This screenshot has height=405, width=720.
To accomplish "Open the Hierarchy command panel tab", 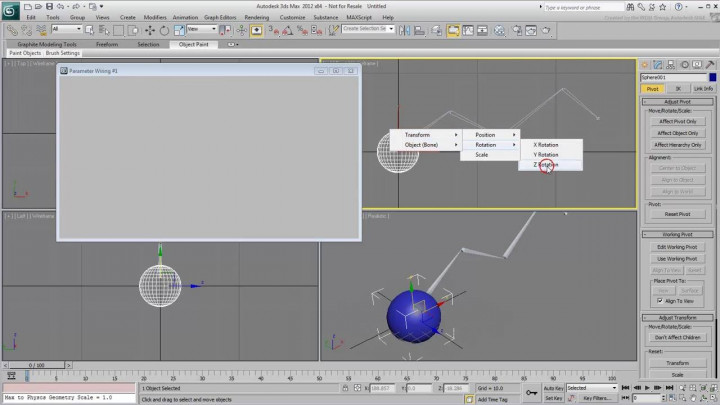I will pyautogui.click(x=671, y=65).
